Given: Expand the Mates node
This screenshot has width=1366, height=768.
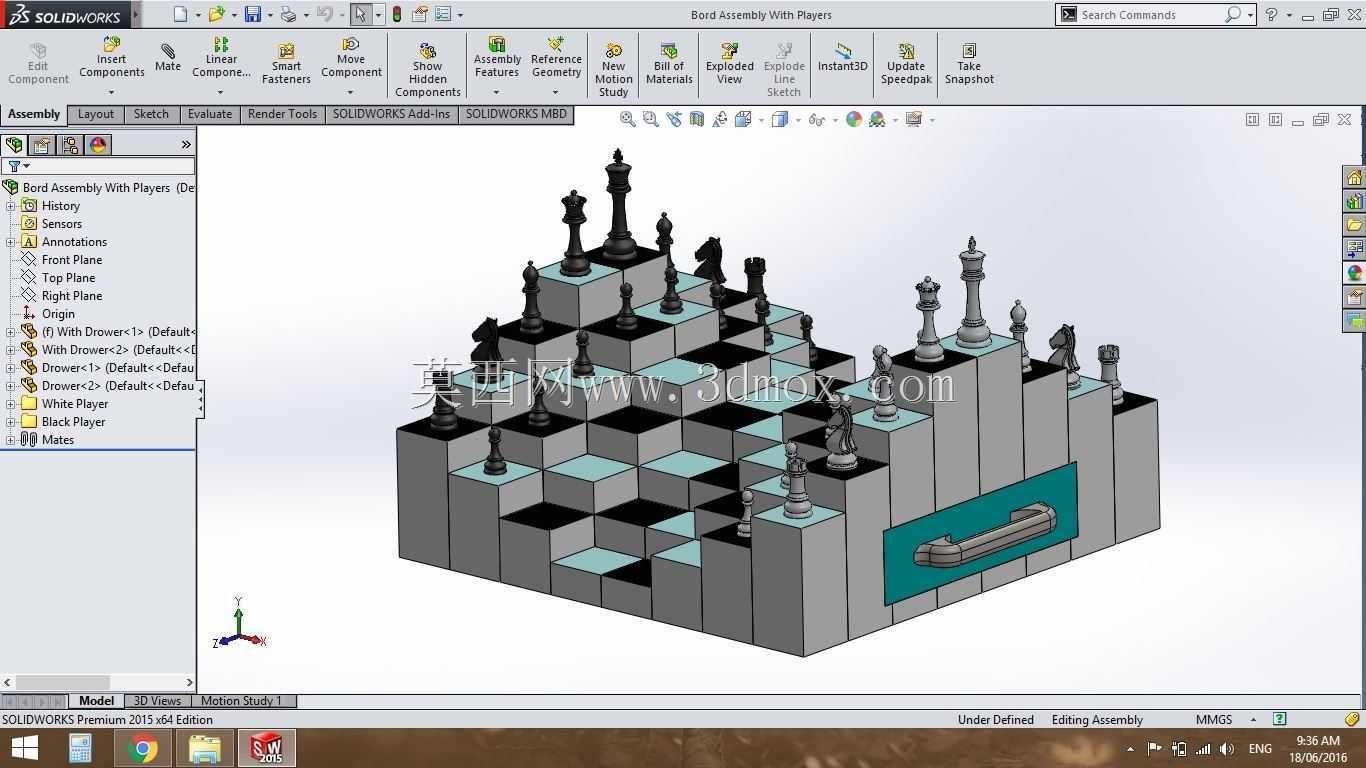Looking at the screenshot, I should point(11,440).
